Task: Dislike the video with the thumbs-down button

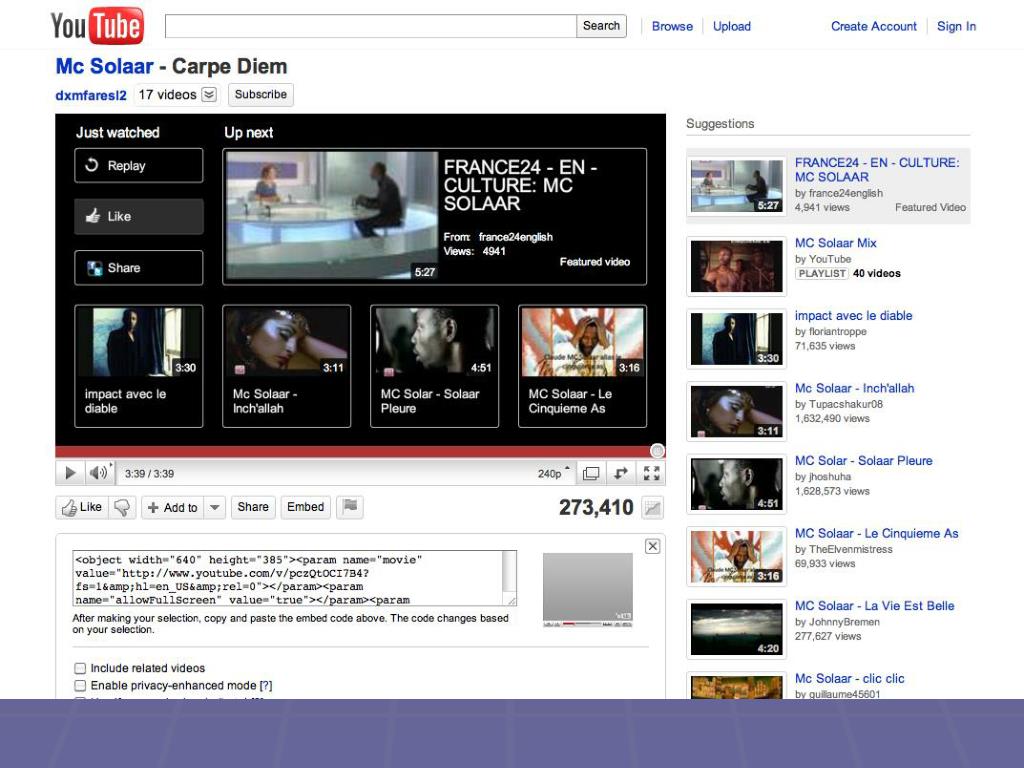Action: 122,507
